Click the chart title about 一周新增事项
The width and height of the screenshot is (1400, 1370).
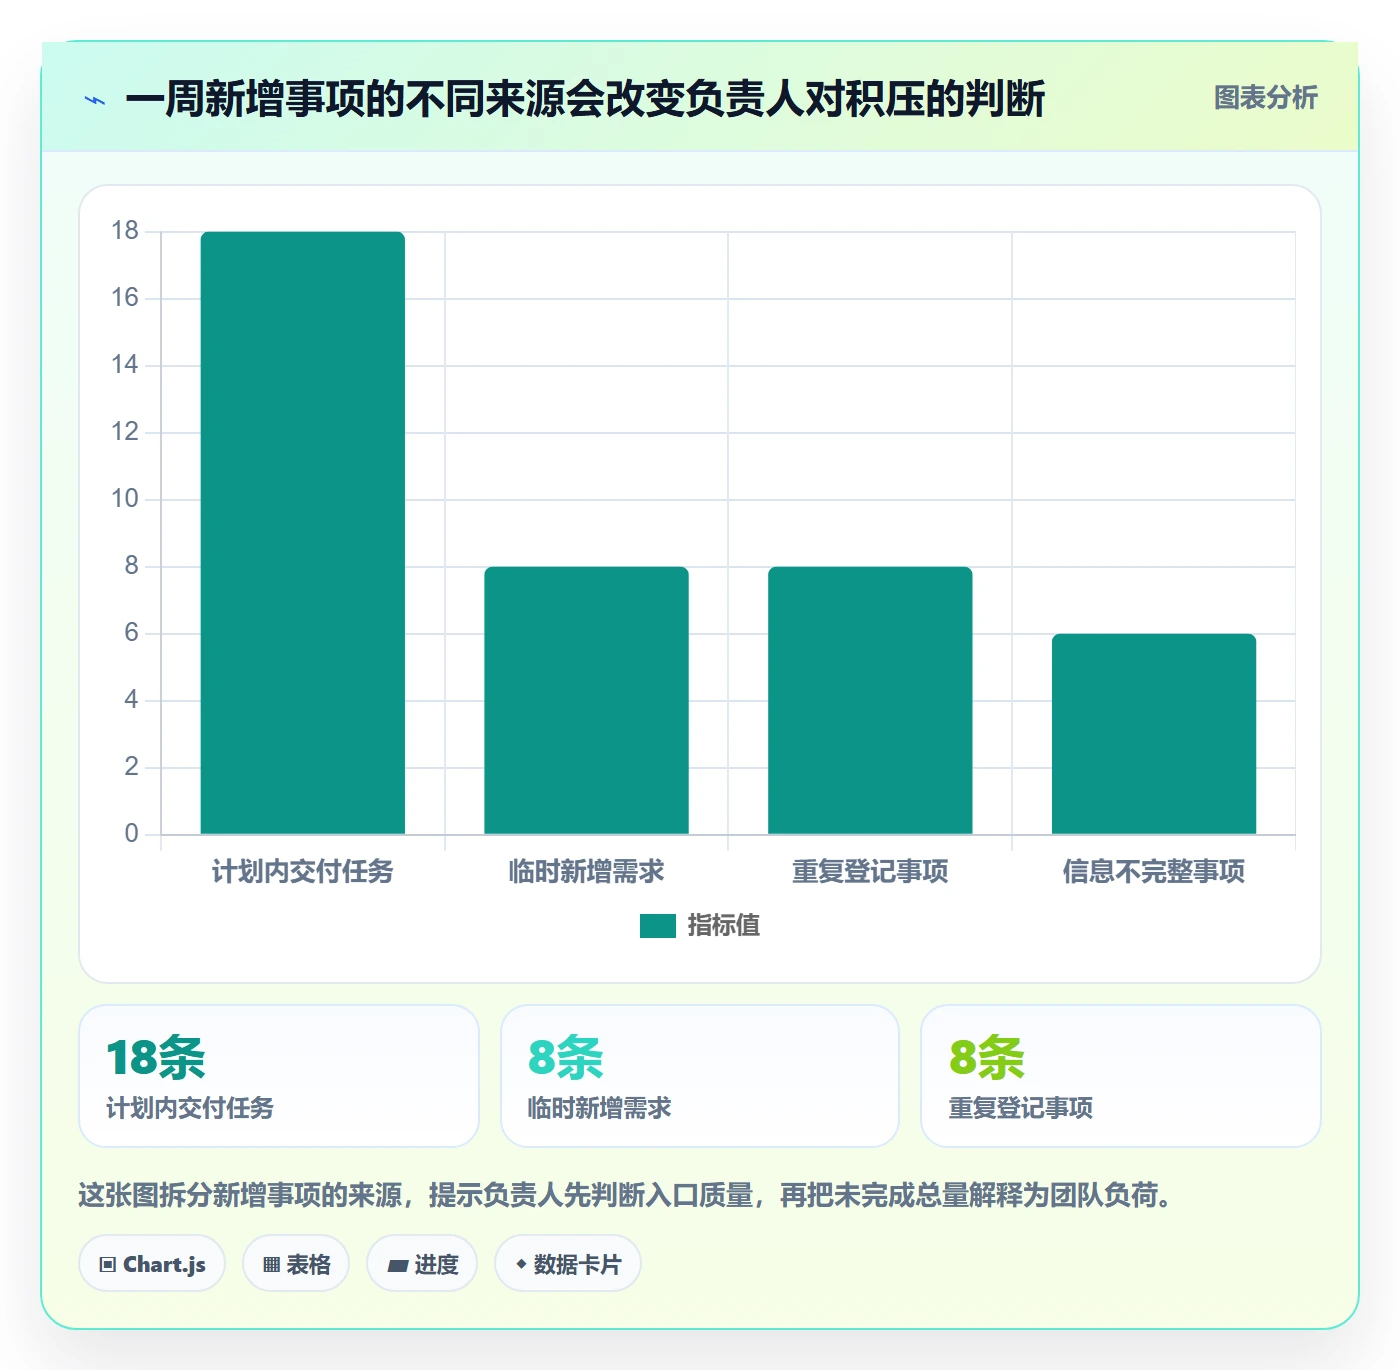585,99
